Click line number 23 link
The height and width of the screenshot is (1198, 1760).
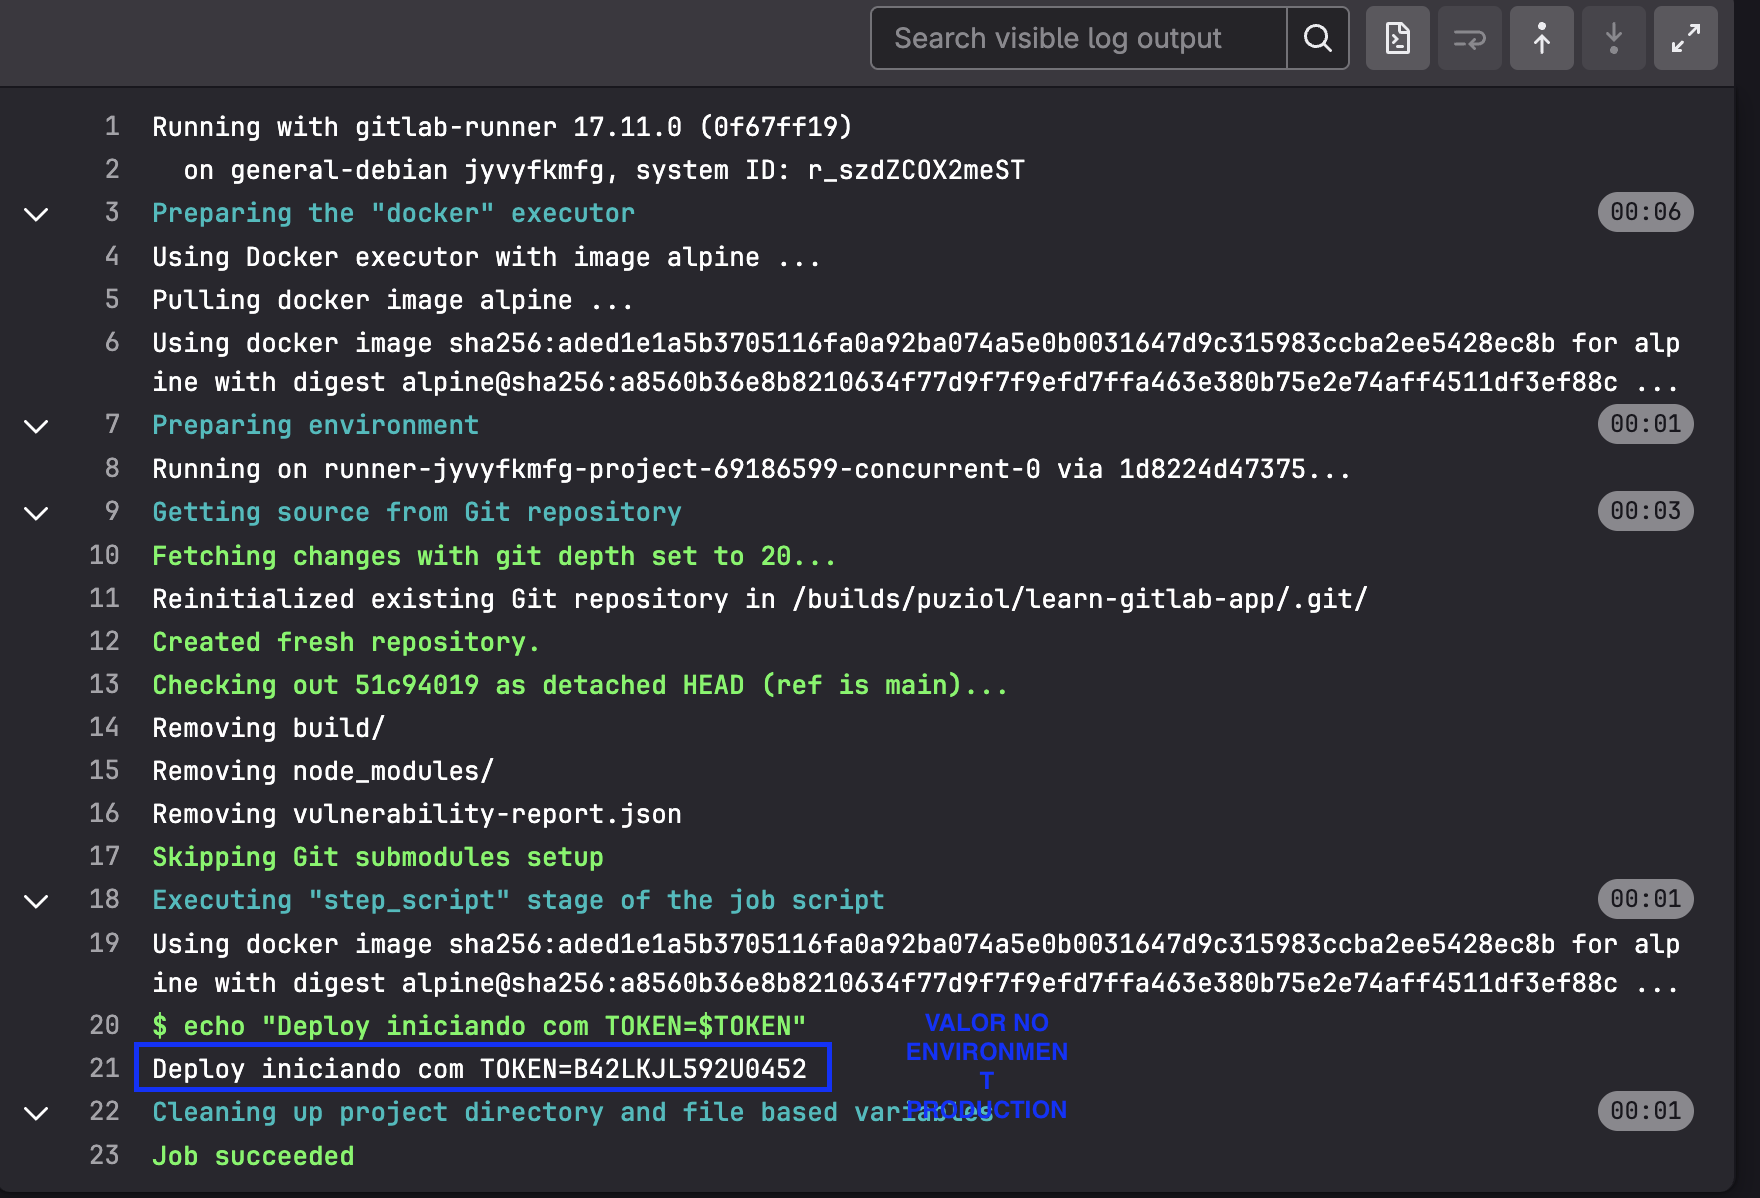click(105, 1156)
